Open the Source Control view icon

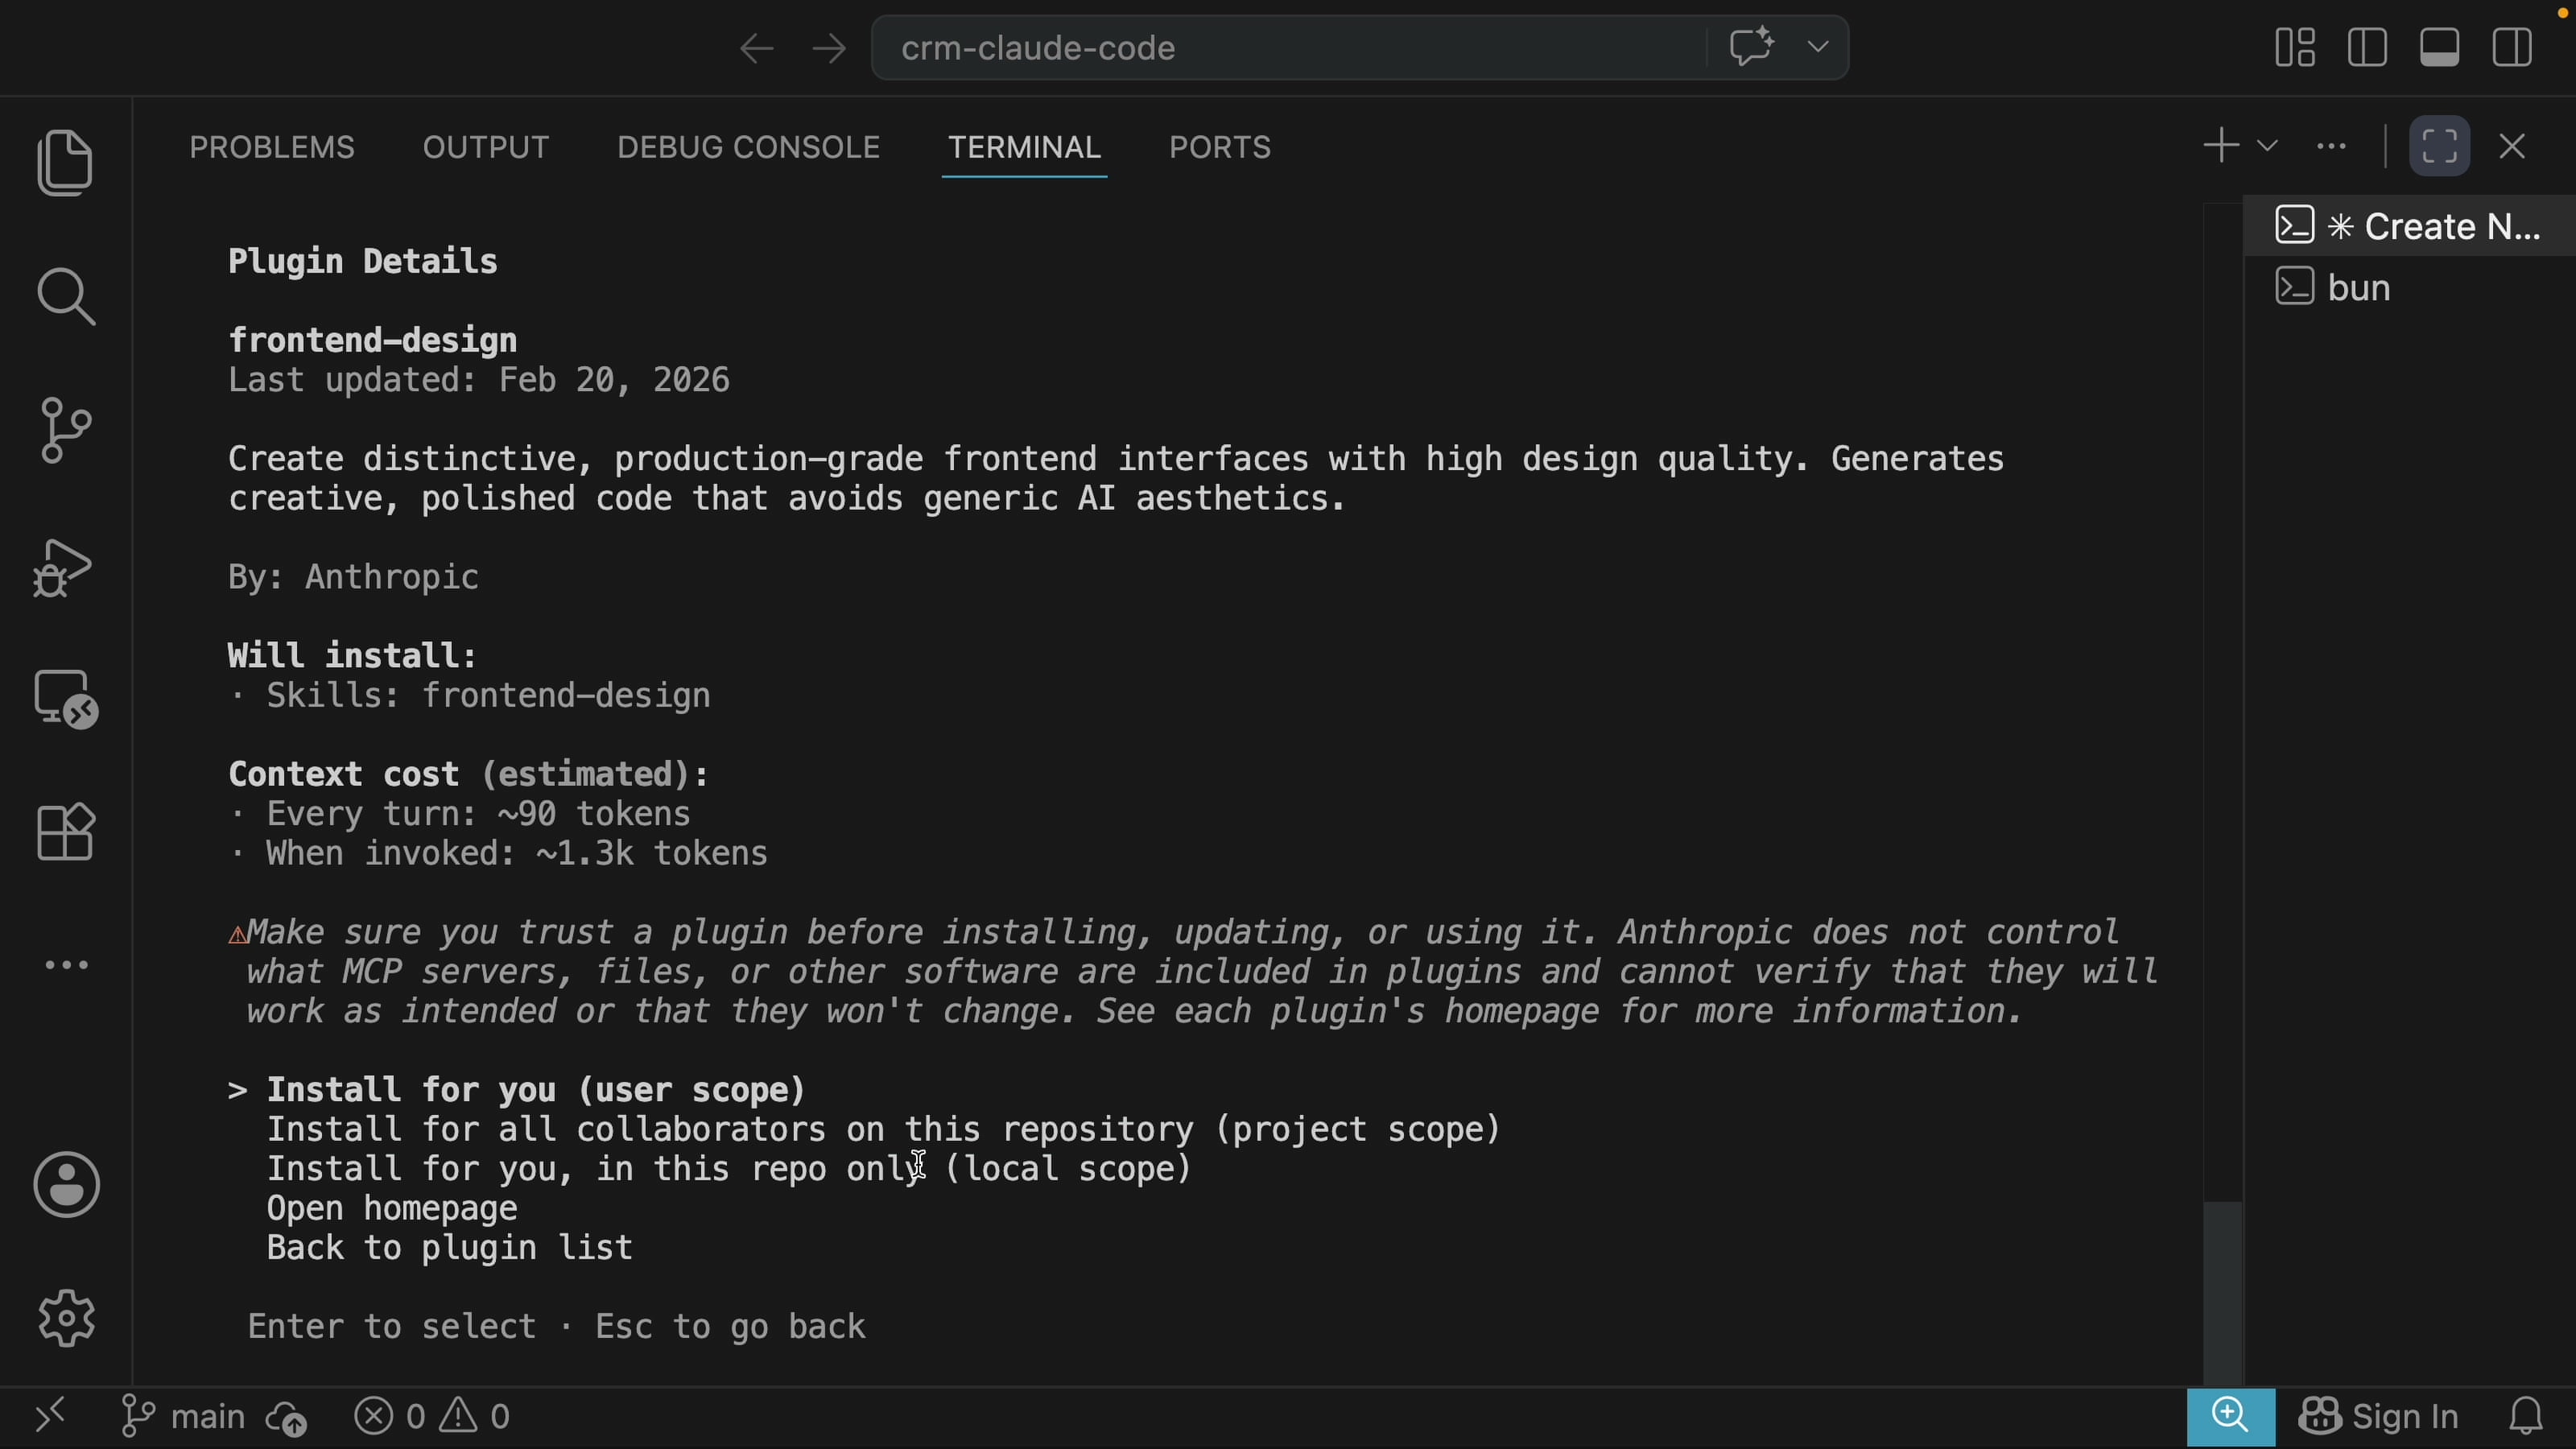tap(66, 430)
